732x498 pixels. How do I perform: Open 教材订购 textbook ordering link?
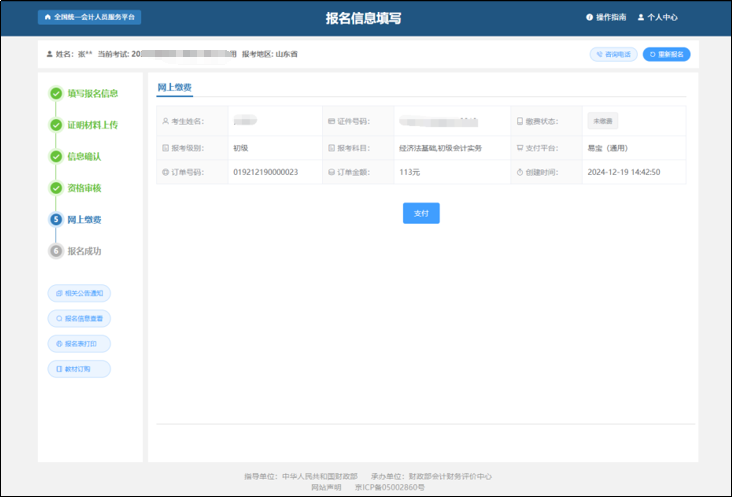click(79, 369)
